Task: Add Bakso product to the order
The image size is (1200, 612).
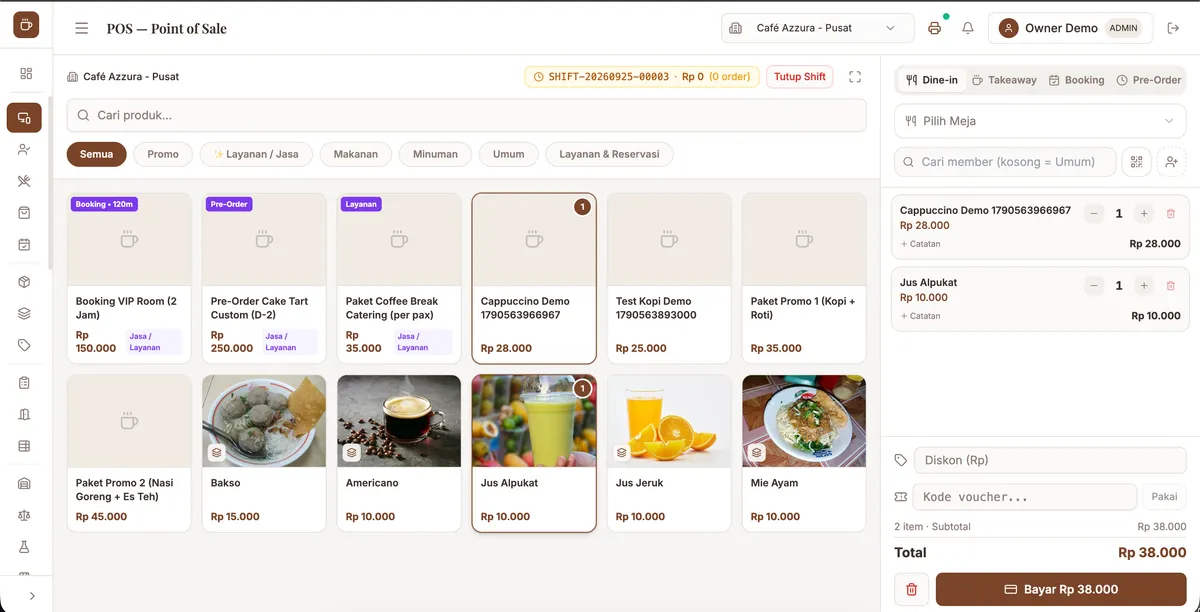Action: [264, 453]
